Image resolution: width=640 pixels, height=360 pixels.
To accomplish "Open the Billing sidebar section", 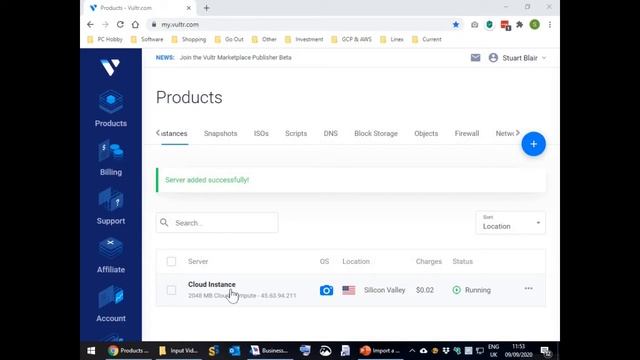I will coord(111,159).
